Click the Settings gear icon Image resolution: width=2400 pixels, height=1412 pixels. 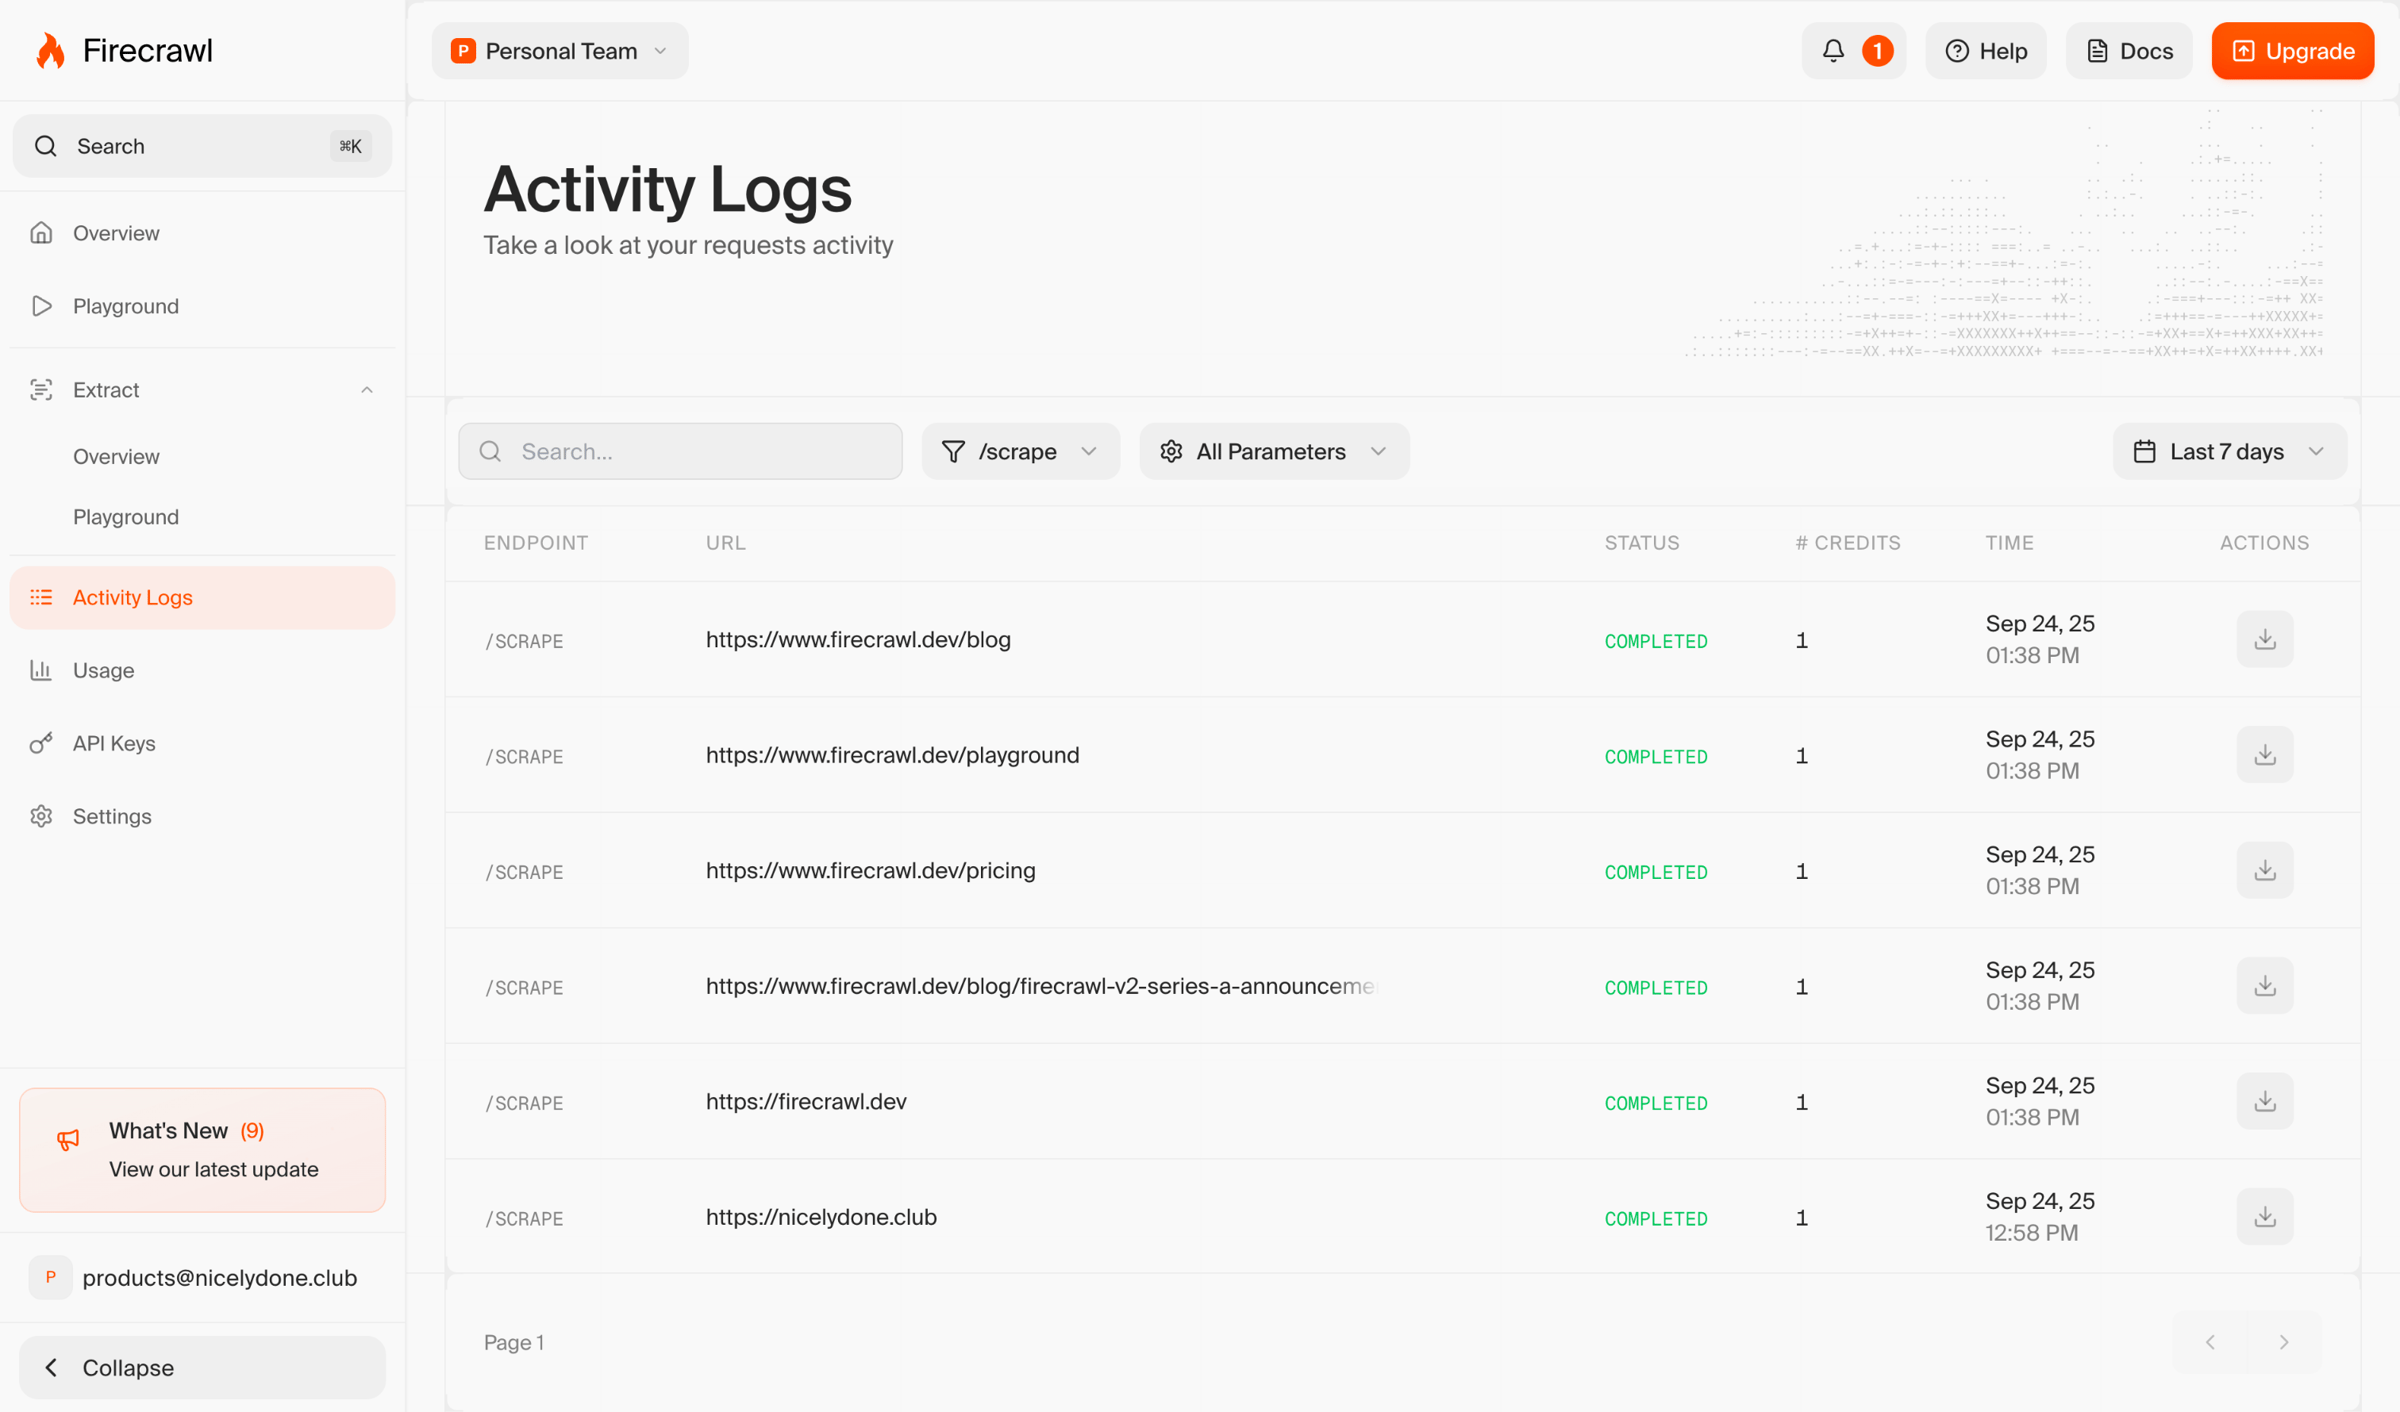pyautogui.click(x=41, y=816)
